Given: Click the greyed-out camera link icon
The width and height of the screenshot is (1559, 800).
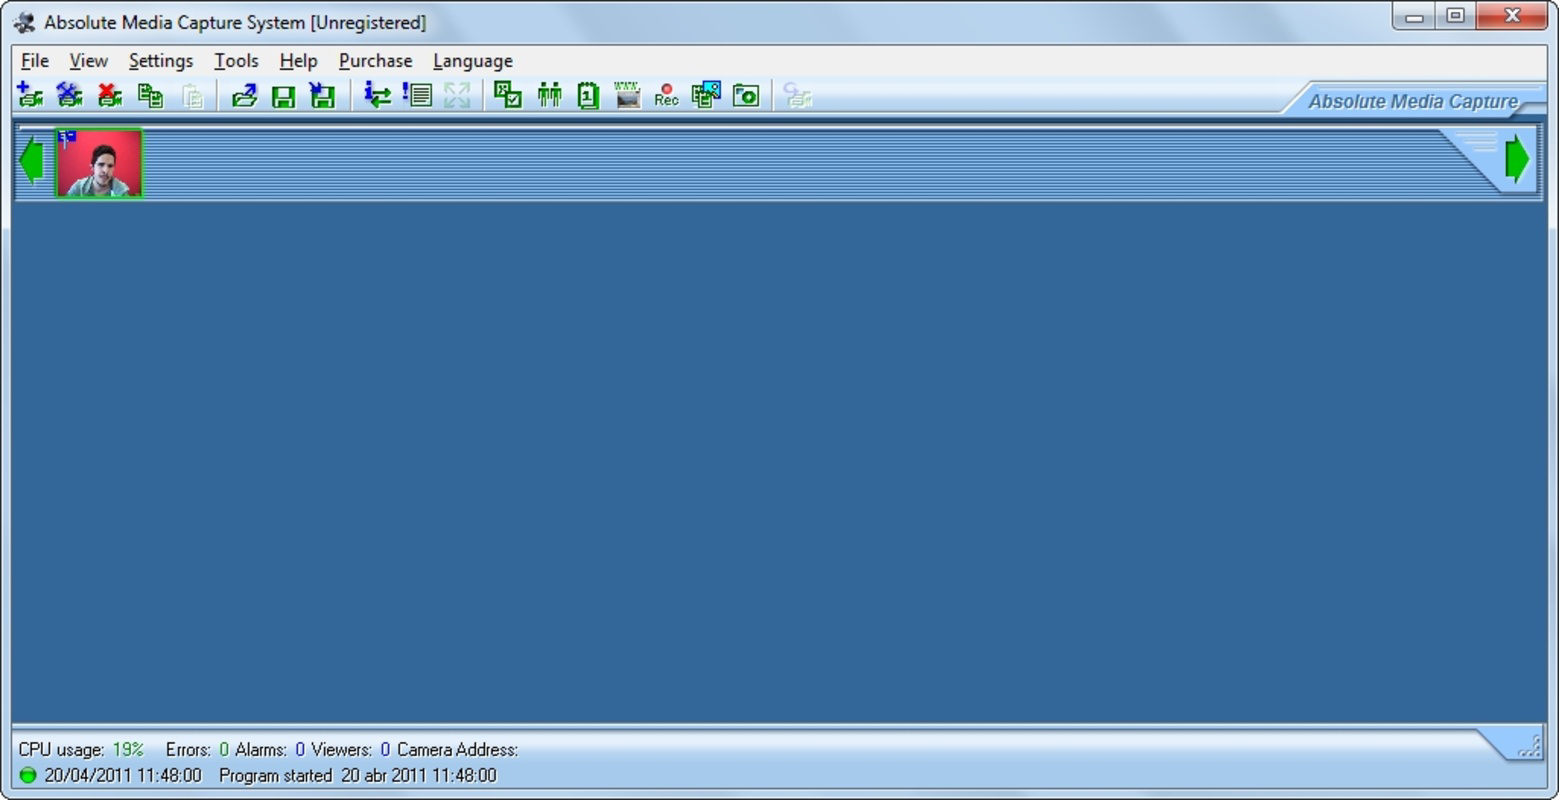Looking at the screenshot, I should 797,95.
